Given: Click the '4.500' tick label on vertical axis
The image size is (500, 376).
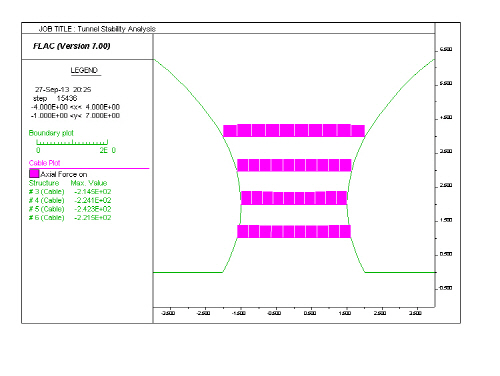Looking at the screenshot, I should [446, 118].
